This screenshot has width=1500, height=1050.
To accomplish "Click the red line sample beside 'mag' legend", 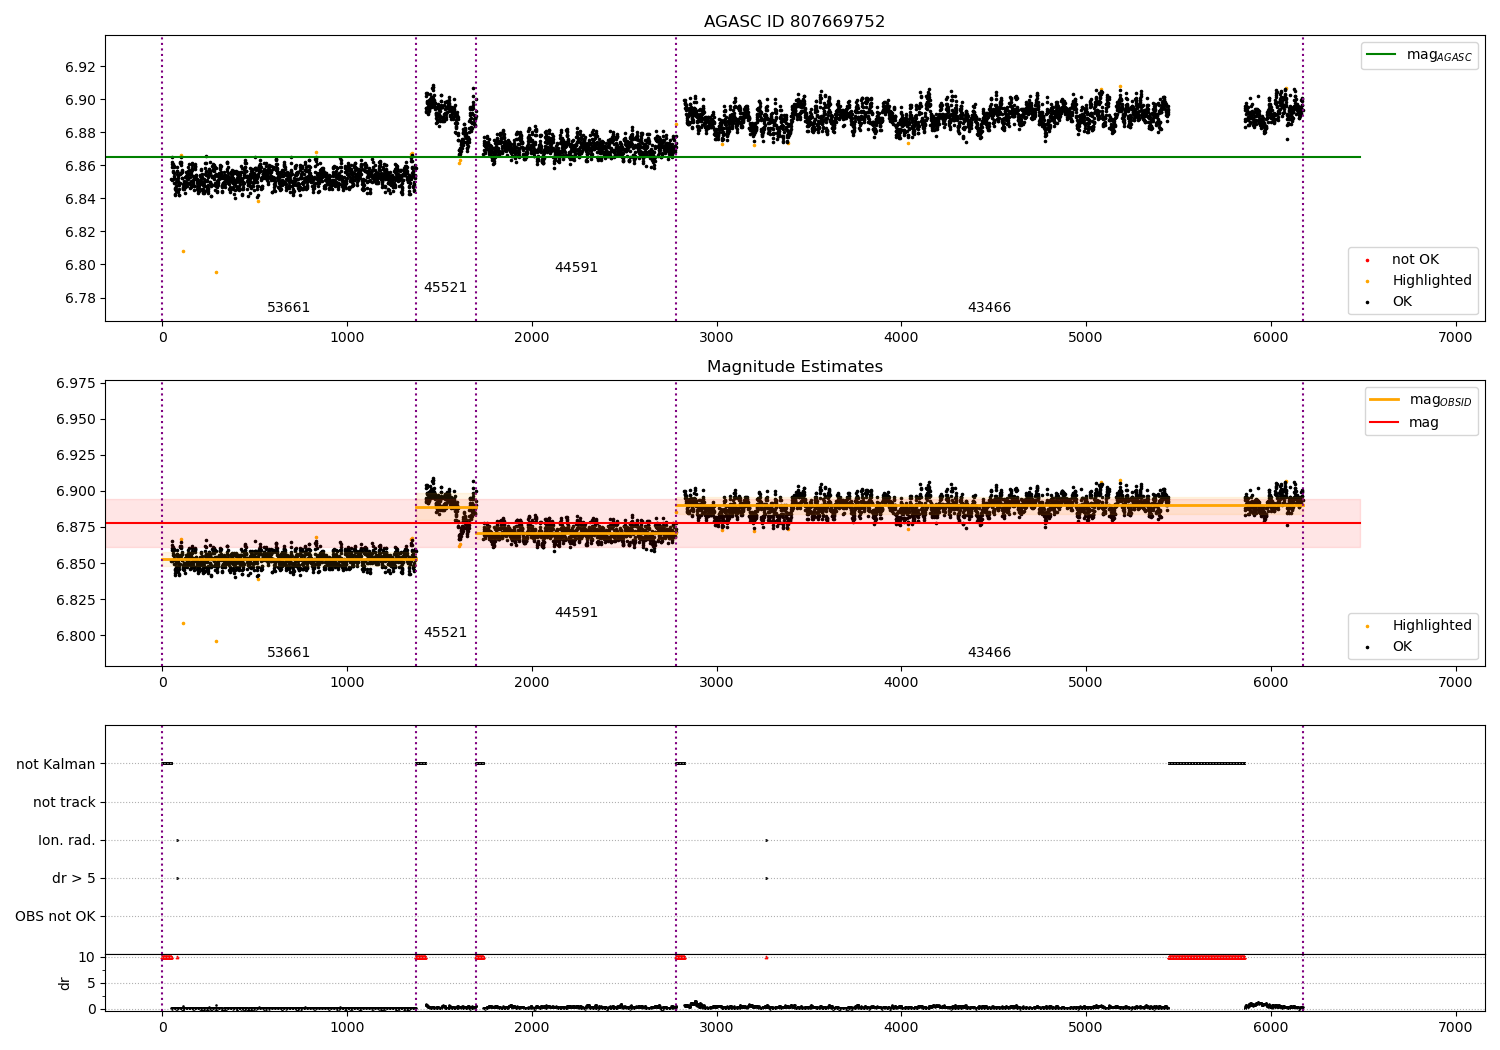I will [x=1385, y=422].
